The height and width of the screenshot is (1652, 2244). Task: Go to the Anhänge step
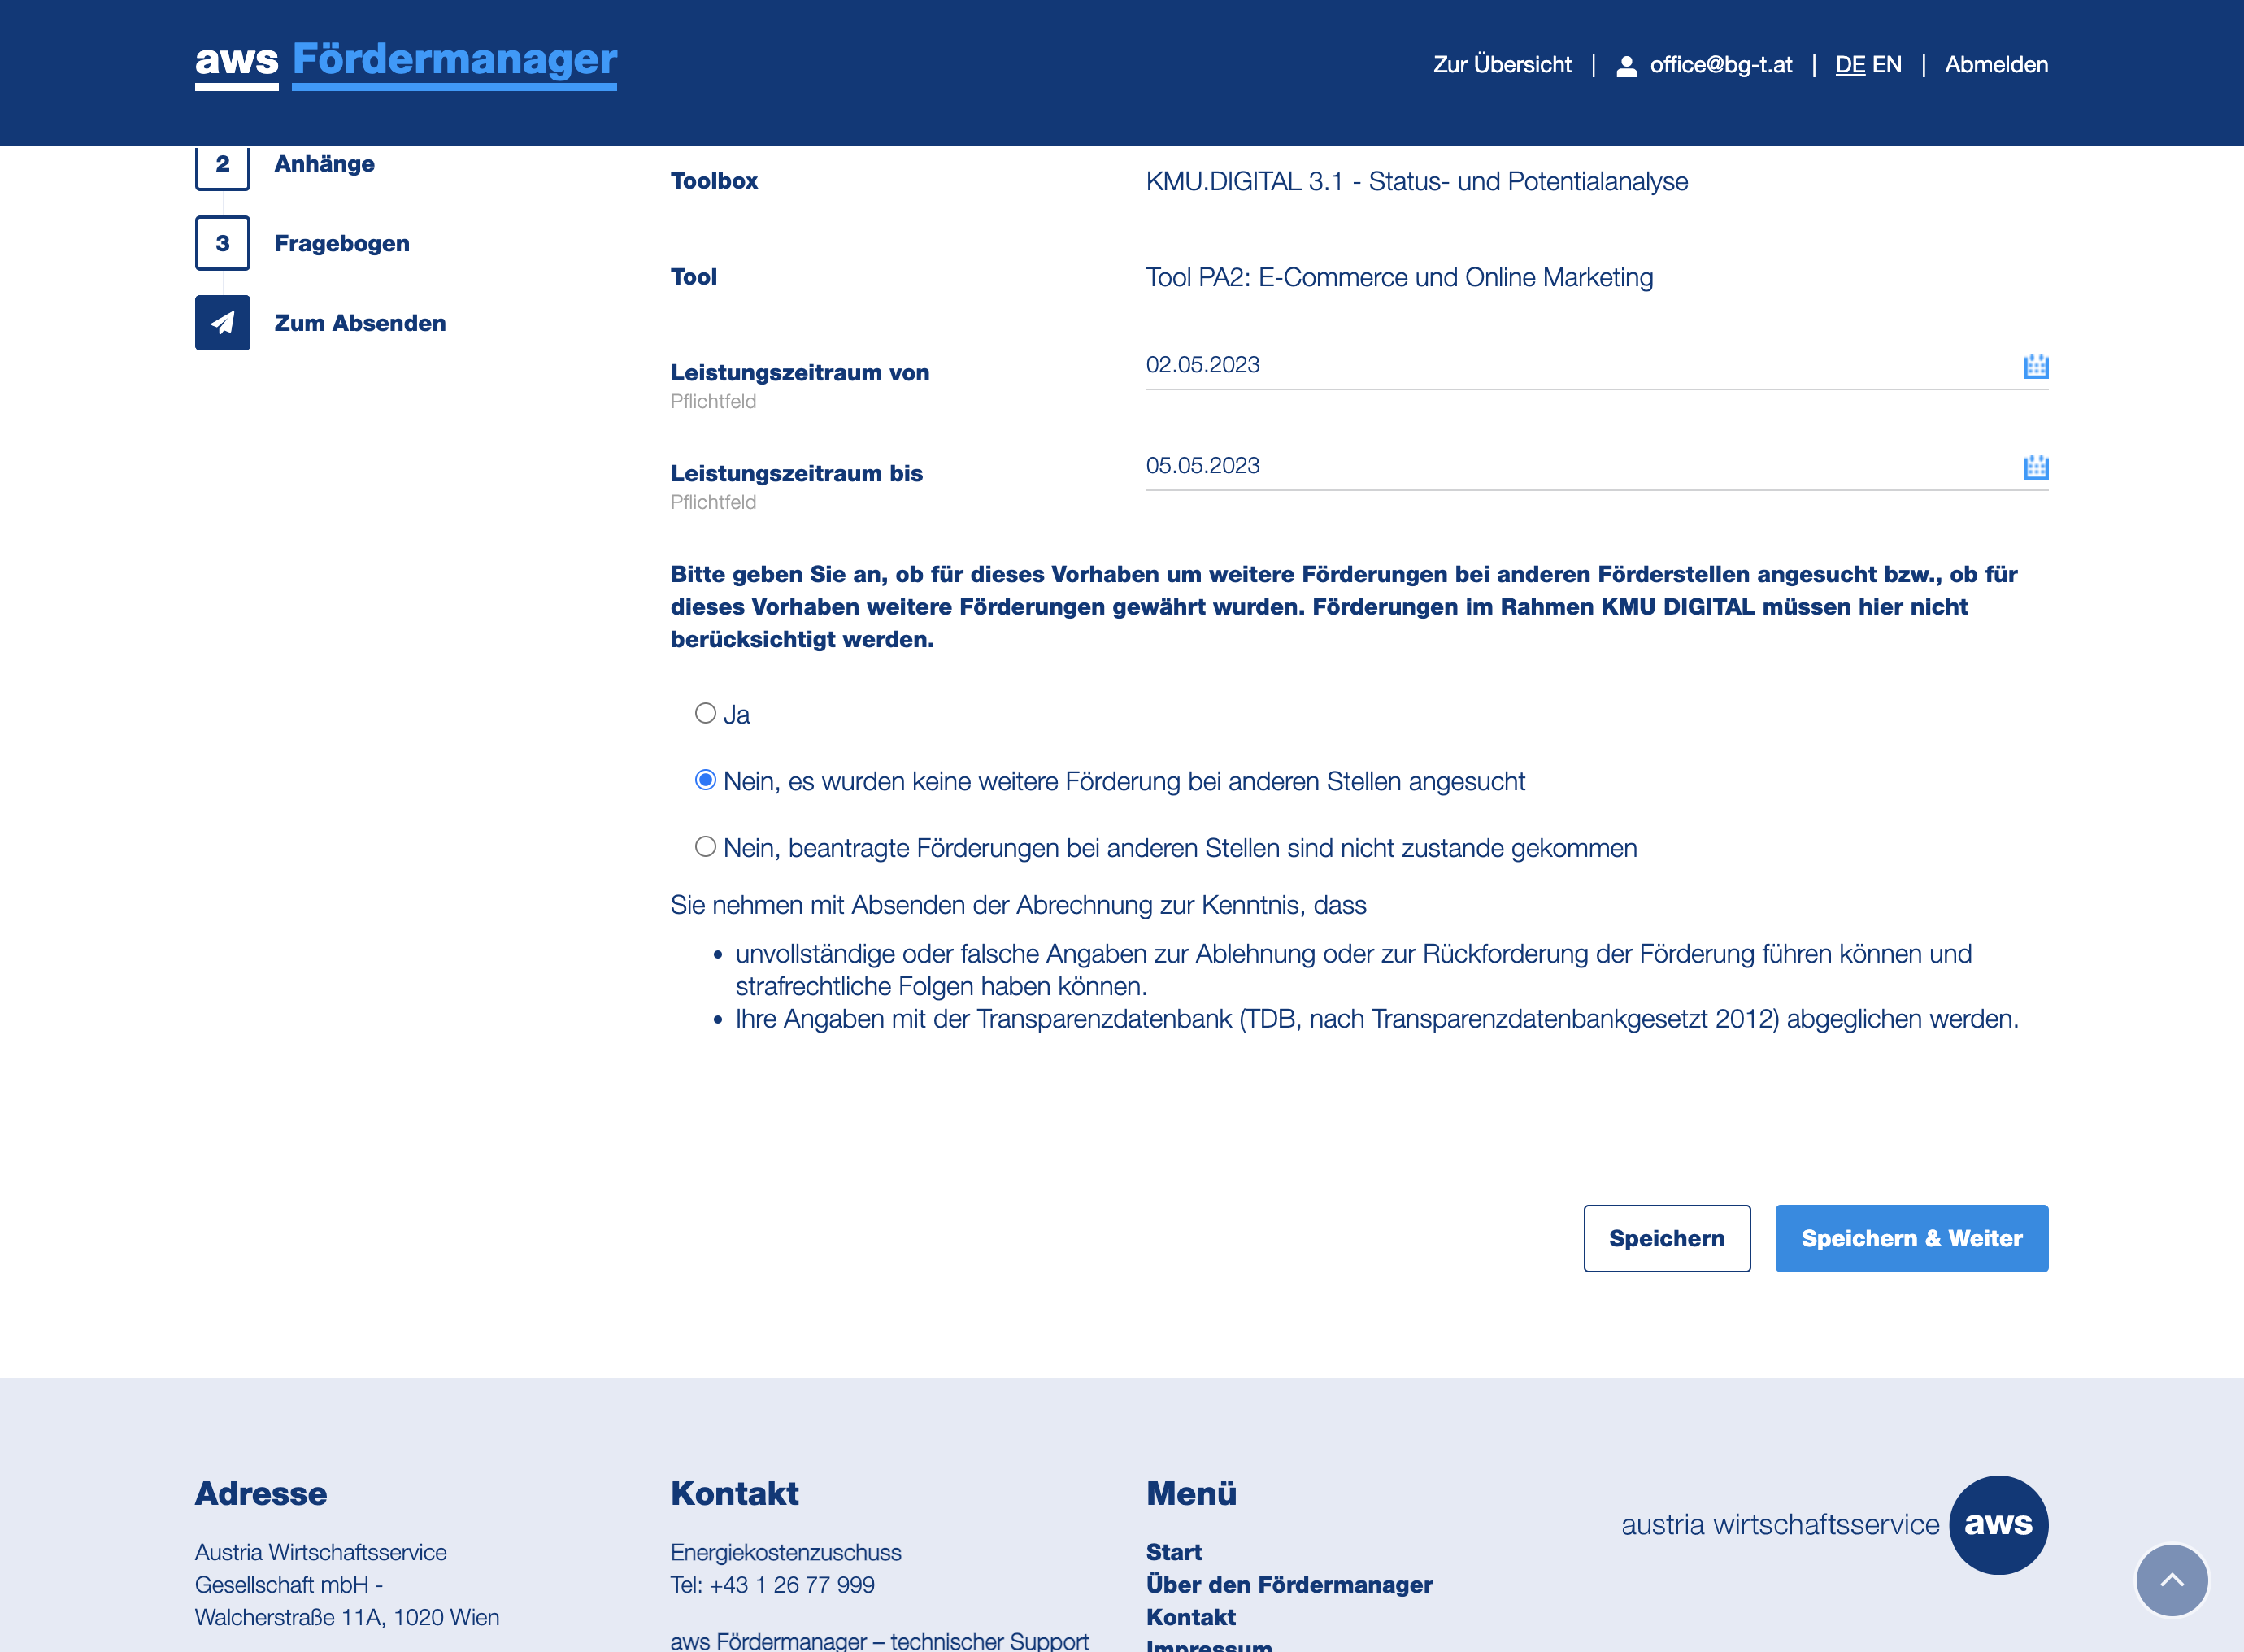coord(324,164)
